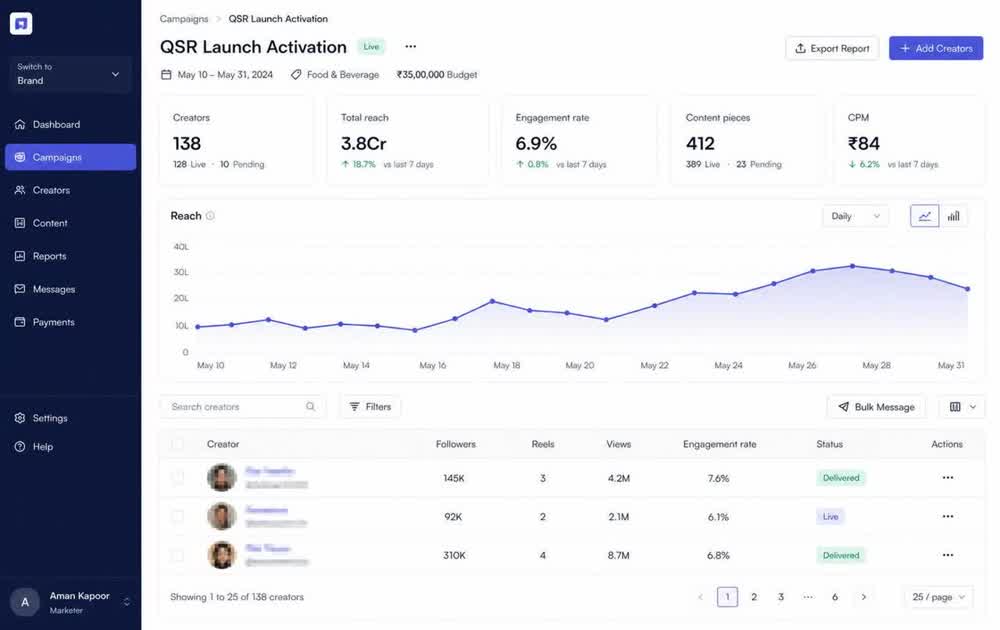Screen dimensions: 1000x630
Task: Click the Settings gear icon
Action: 20,418
